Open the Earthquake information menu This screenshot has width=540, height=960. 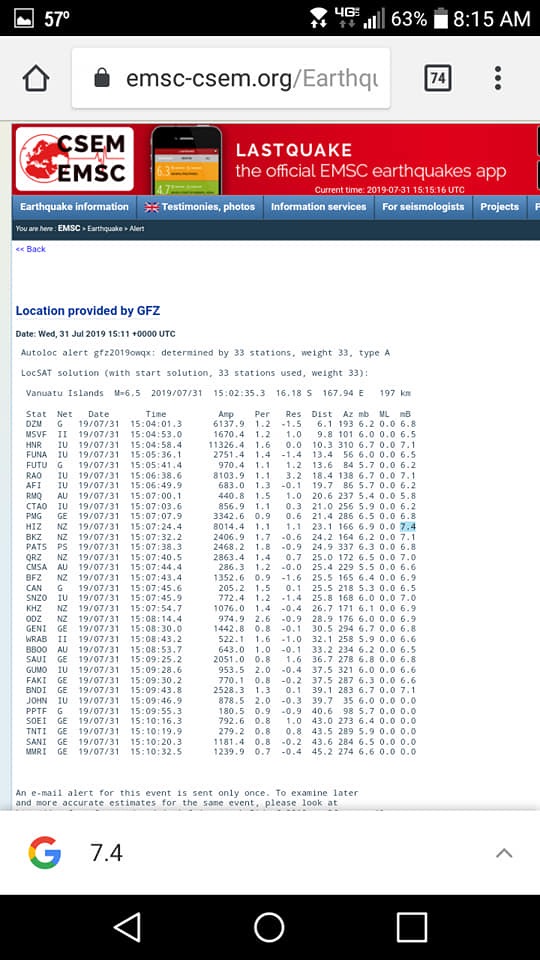tap(74, 207)
